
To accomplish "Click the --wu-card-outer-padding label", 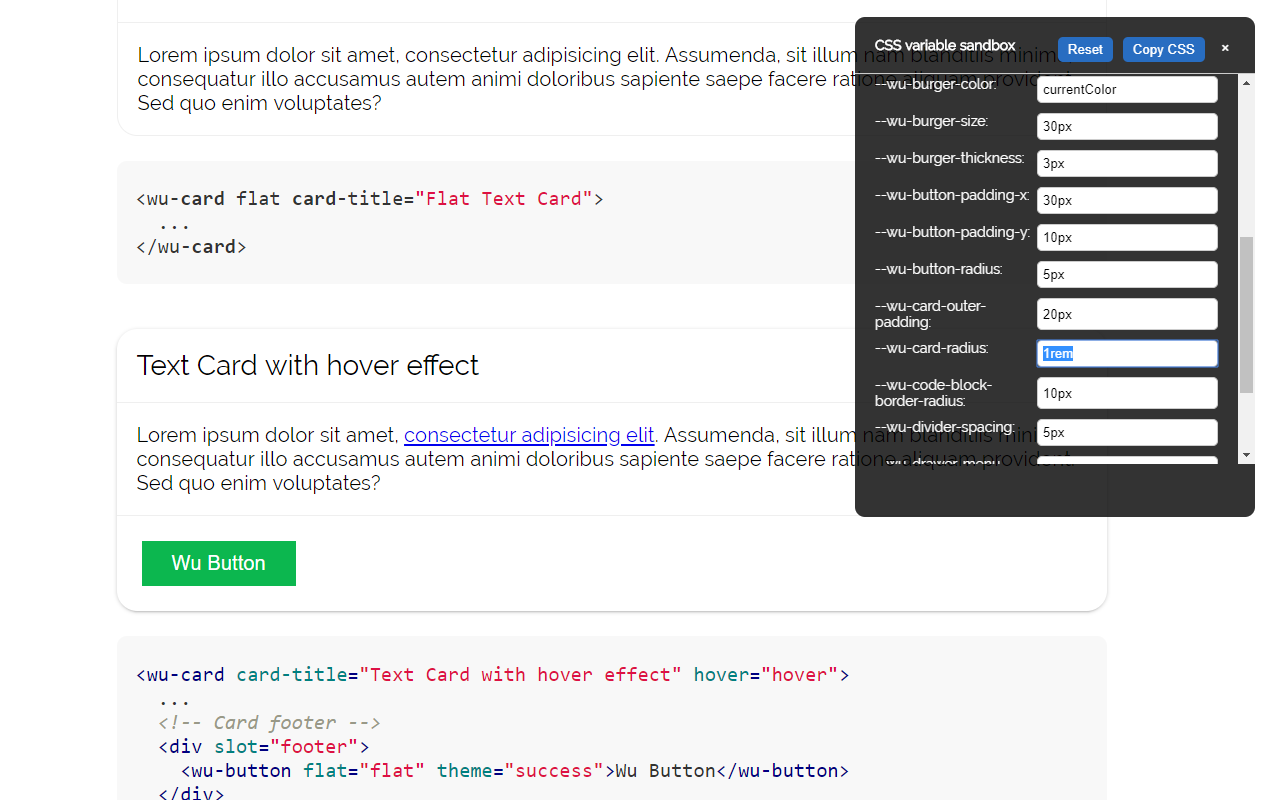I will [931, 314].
